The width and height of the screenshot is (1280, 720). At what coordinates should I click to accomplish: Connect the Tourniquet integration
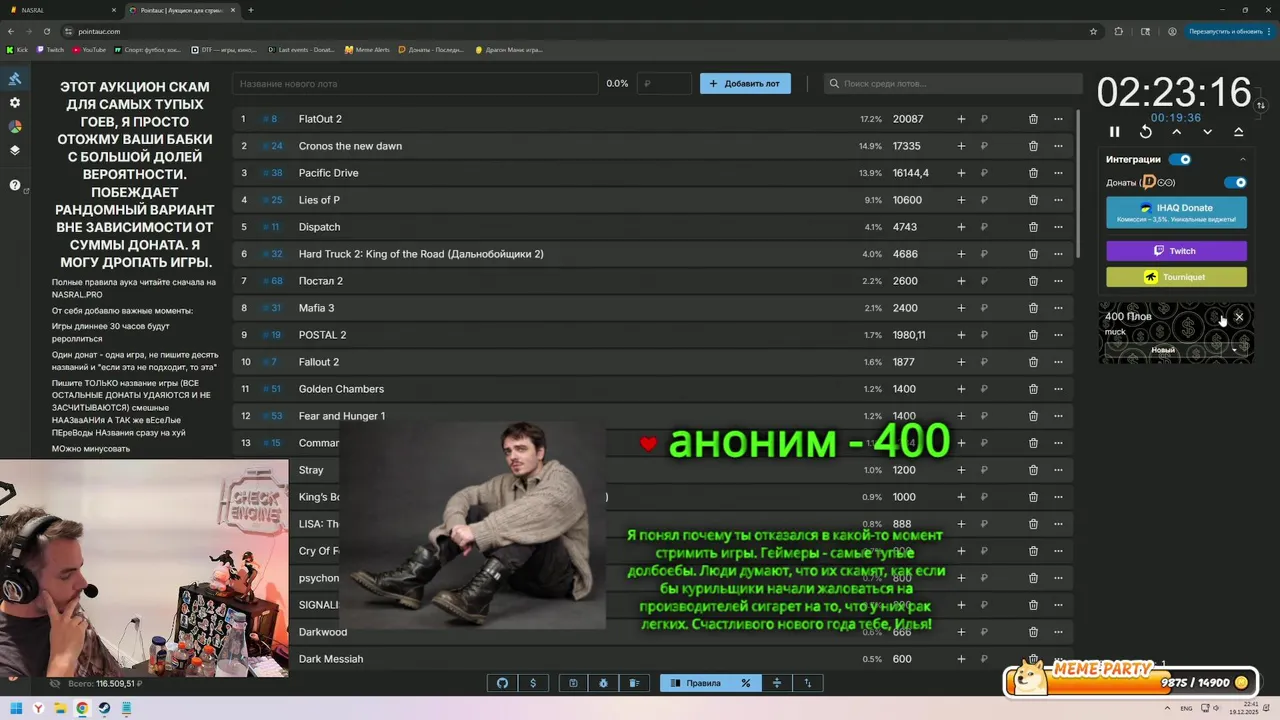point(1176,277)
